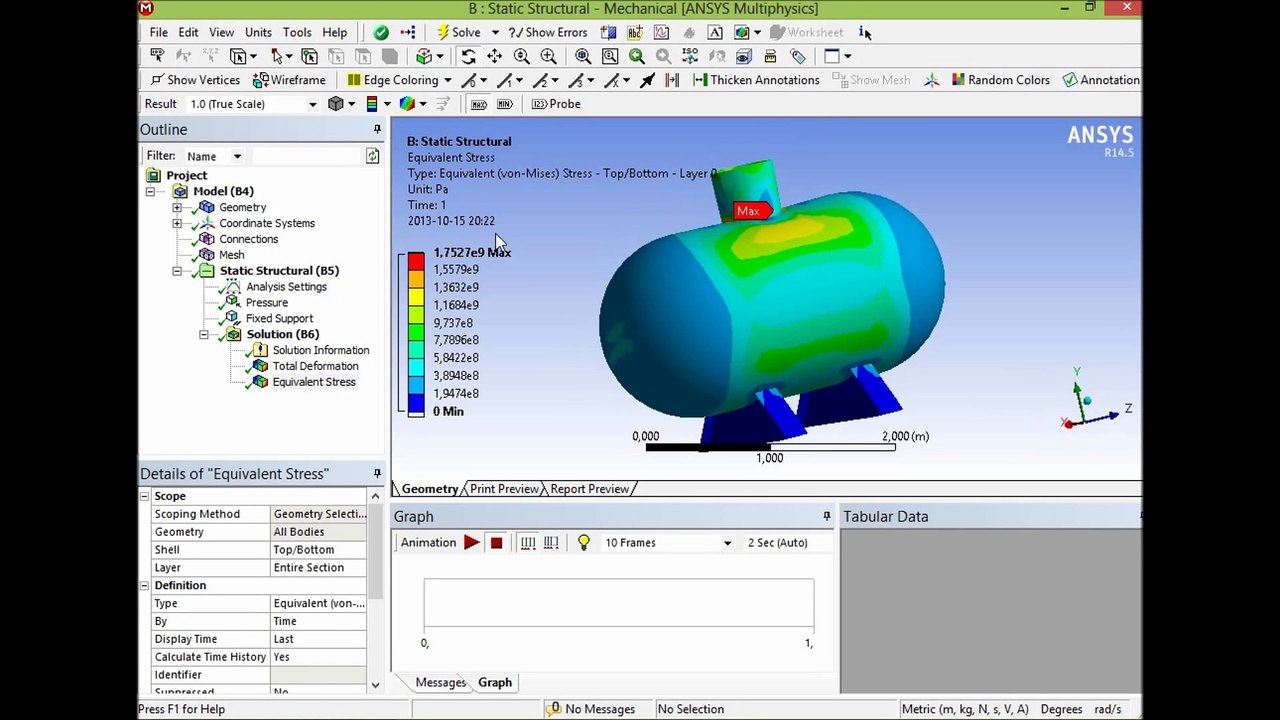
Task: Select the Rotate view tool
Action: (468, 57)
